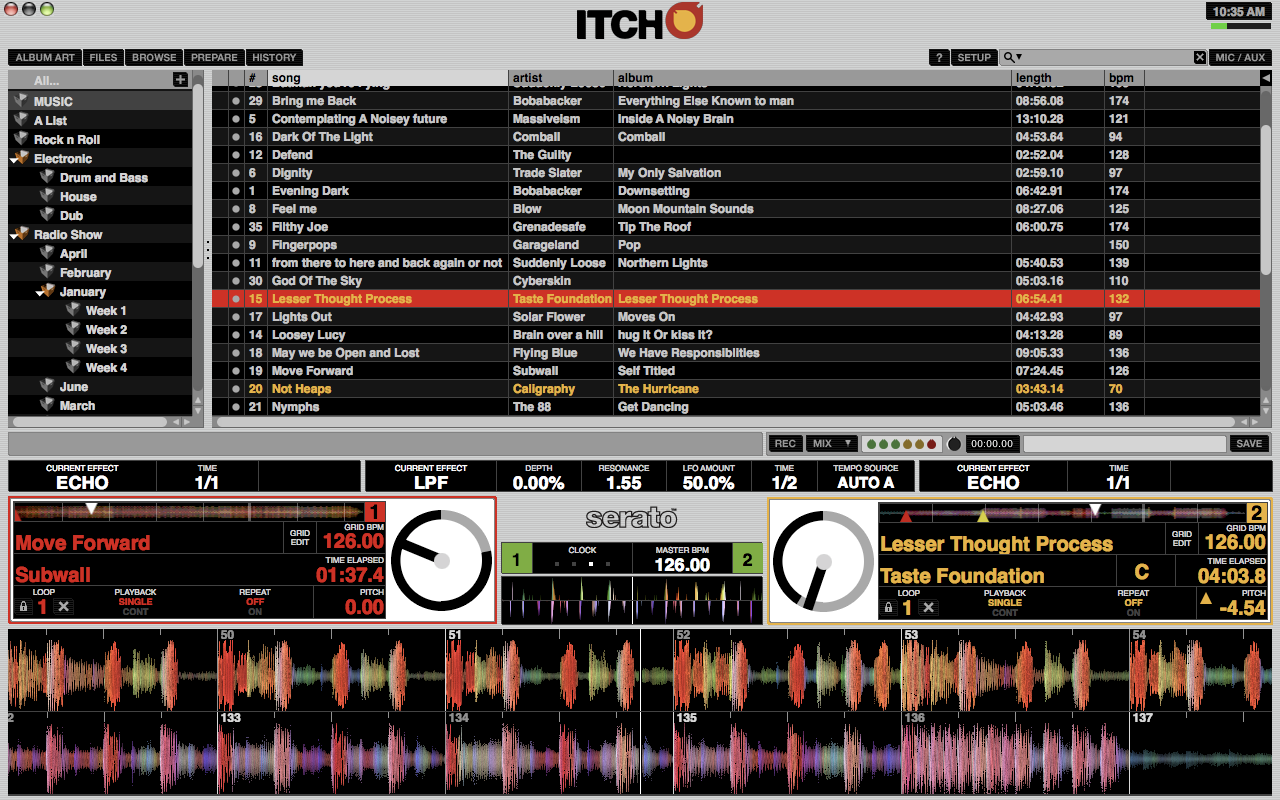
Task: Toggle the REC record button
Action: pos(785,444)
